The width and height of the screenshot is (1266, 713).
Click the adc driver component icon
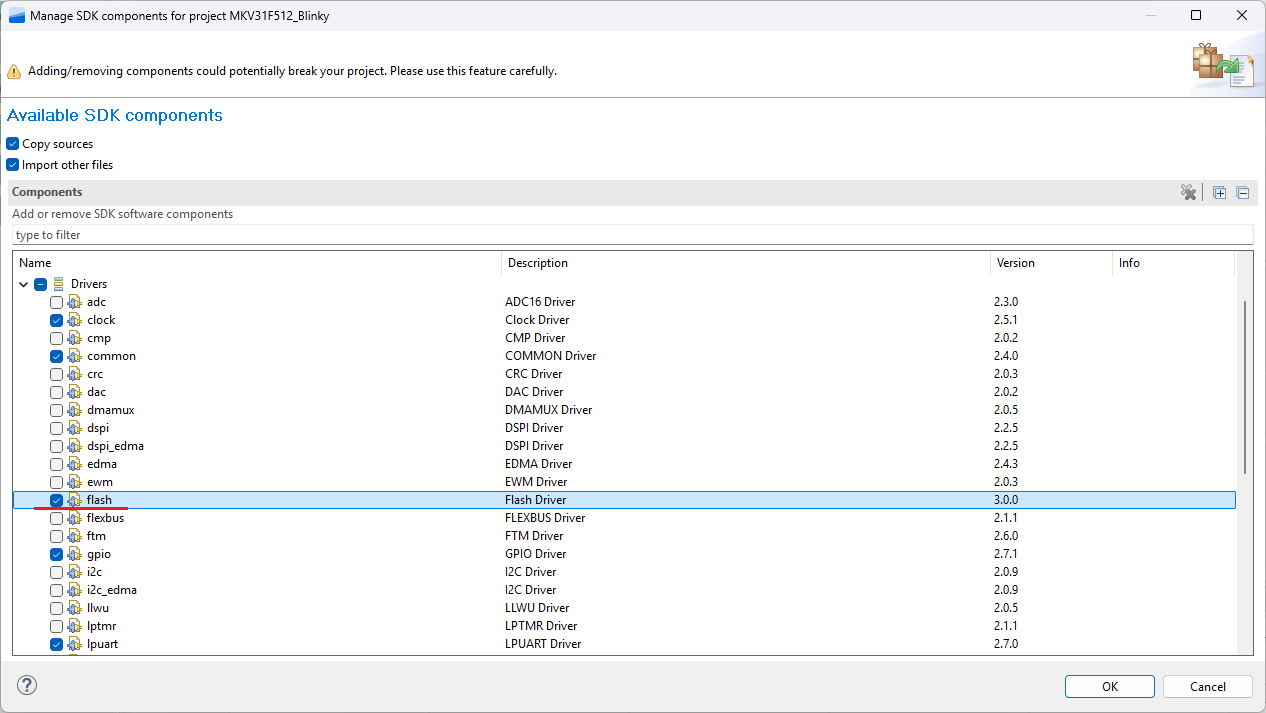[74, 302]
